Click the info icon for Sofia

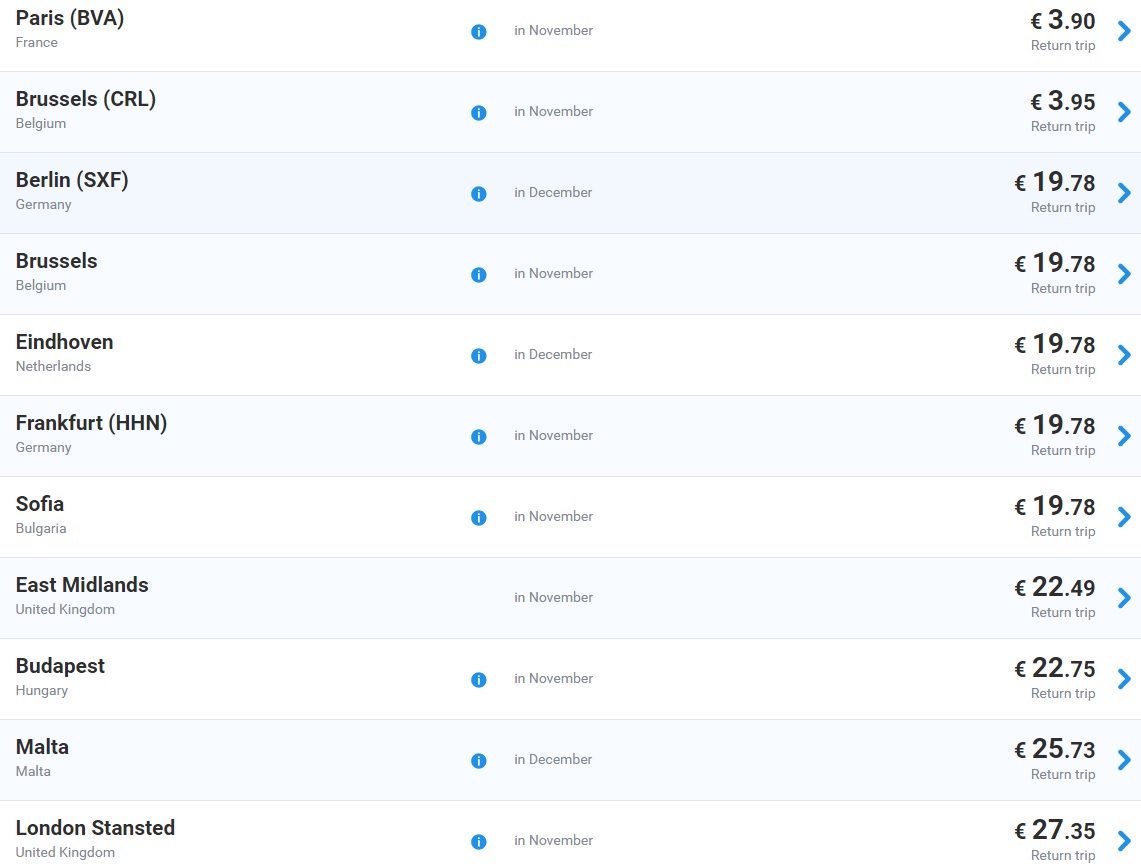[x=478, y=518]
